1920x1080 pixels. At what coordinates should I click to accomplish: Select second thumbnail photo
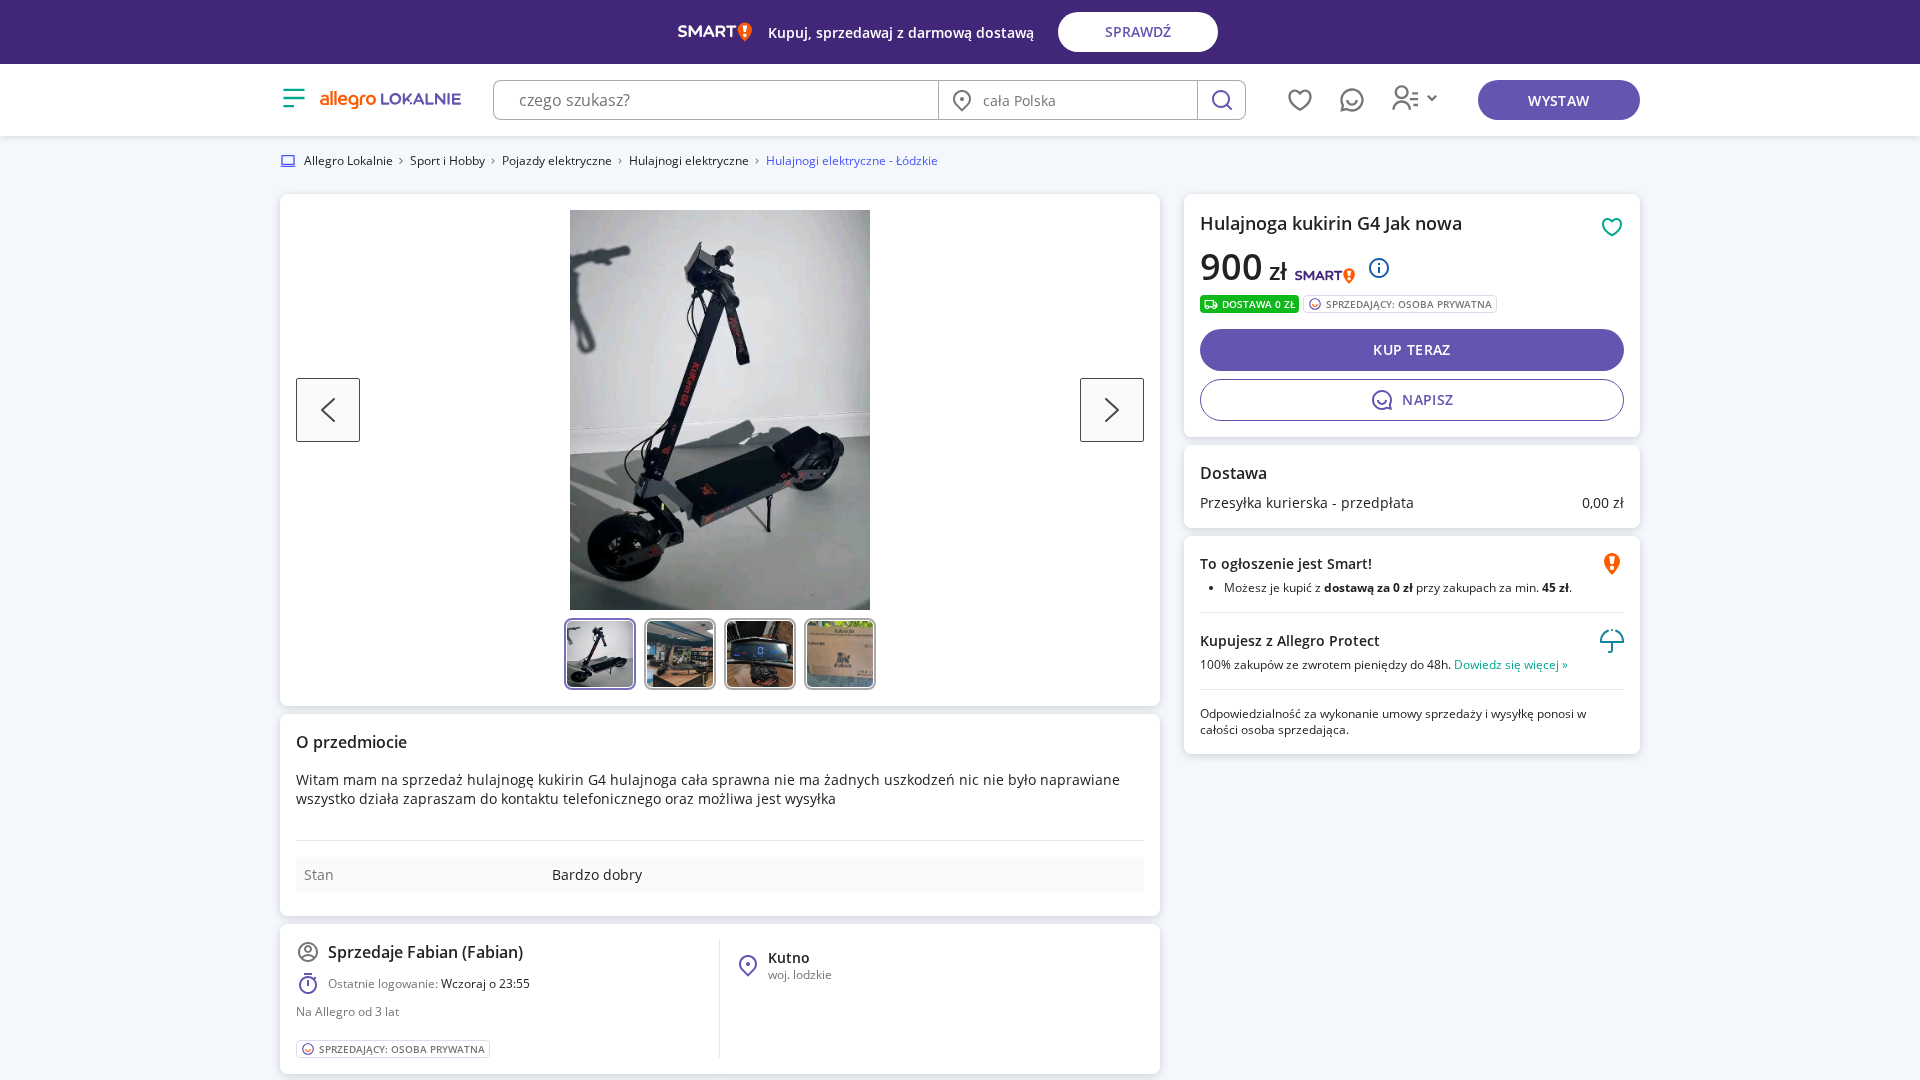click(680, 654)
